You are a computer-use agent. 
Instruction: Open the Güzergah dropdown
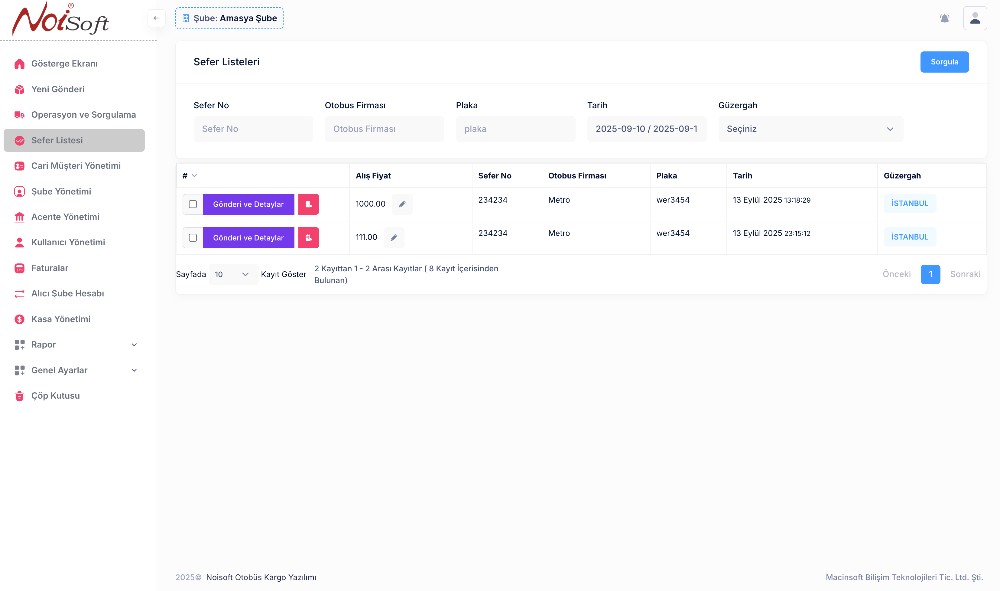point(810,129)
